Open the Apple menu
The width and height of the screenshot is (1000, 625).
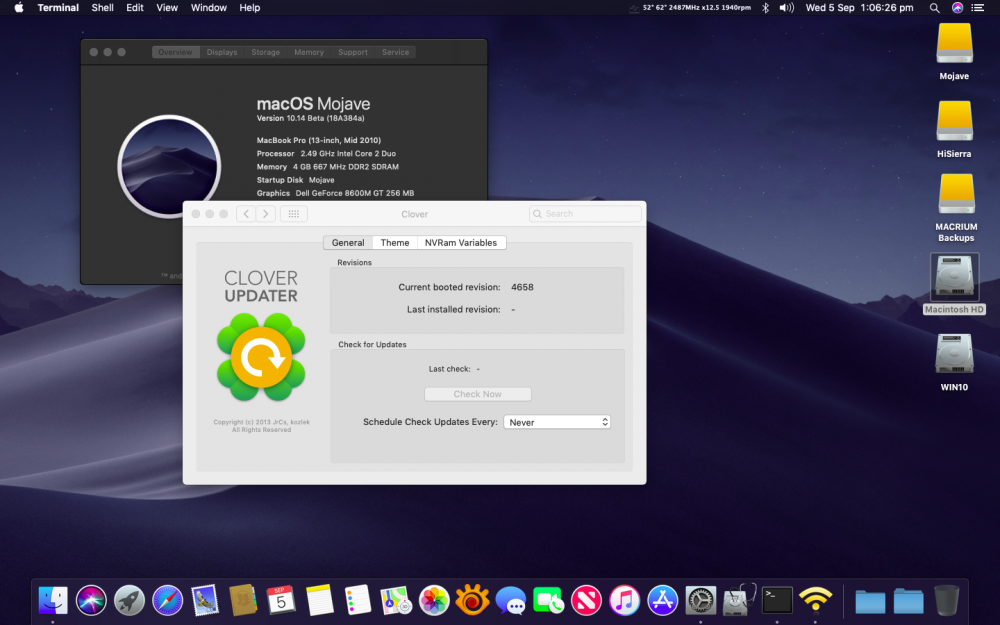(x=18, y=8)
